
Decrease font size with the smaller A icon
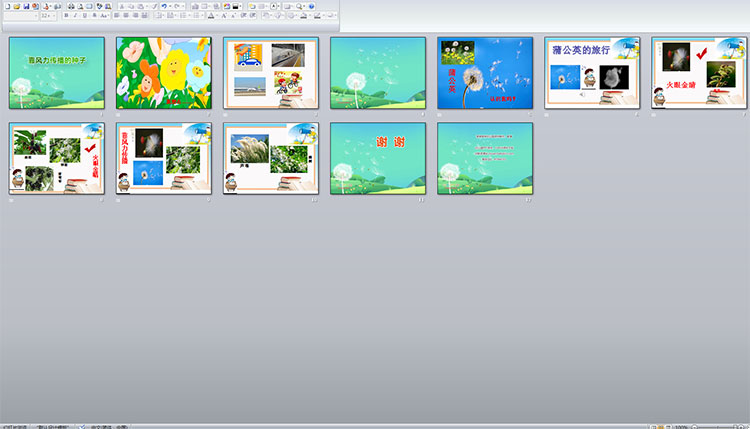(233, 16)
